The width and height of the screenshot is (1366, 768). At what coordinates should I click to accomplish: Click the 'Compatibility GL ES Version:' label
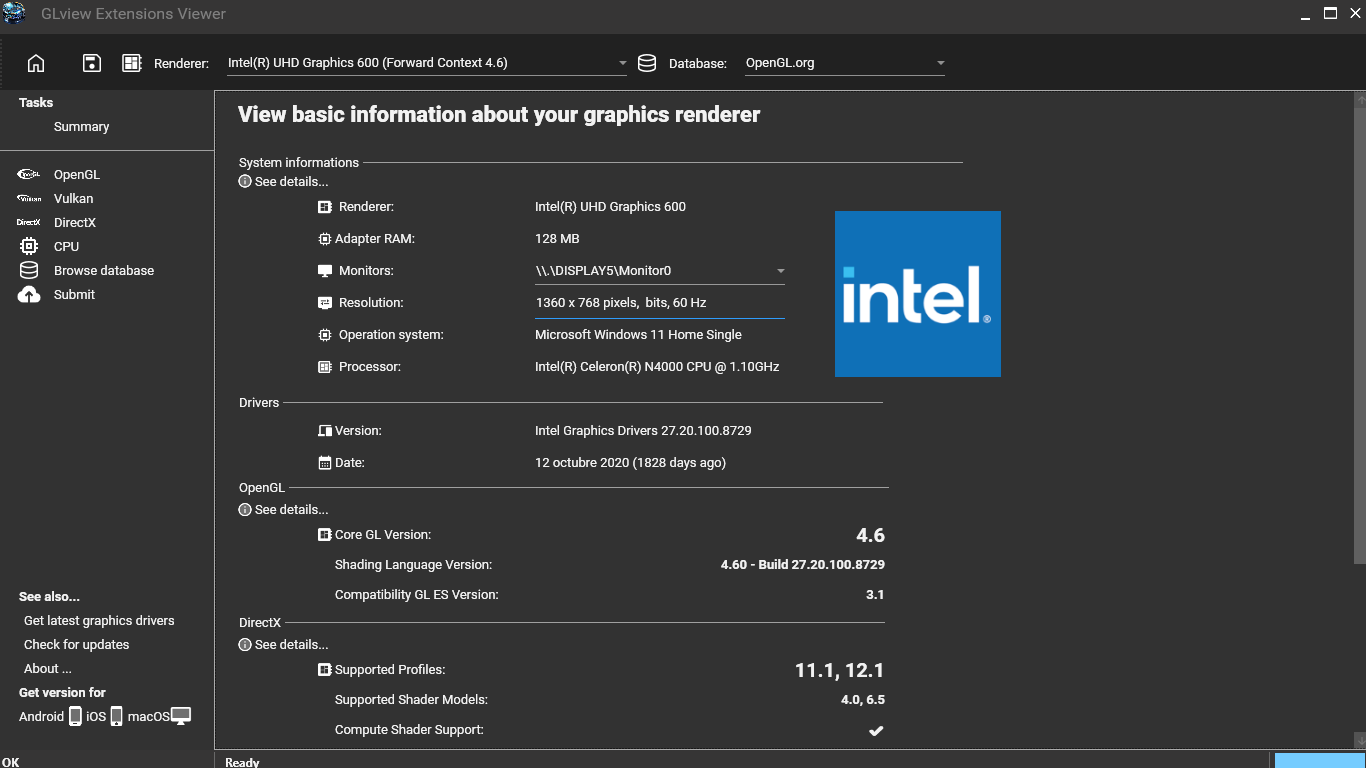(416, 595)
